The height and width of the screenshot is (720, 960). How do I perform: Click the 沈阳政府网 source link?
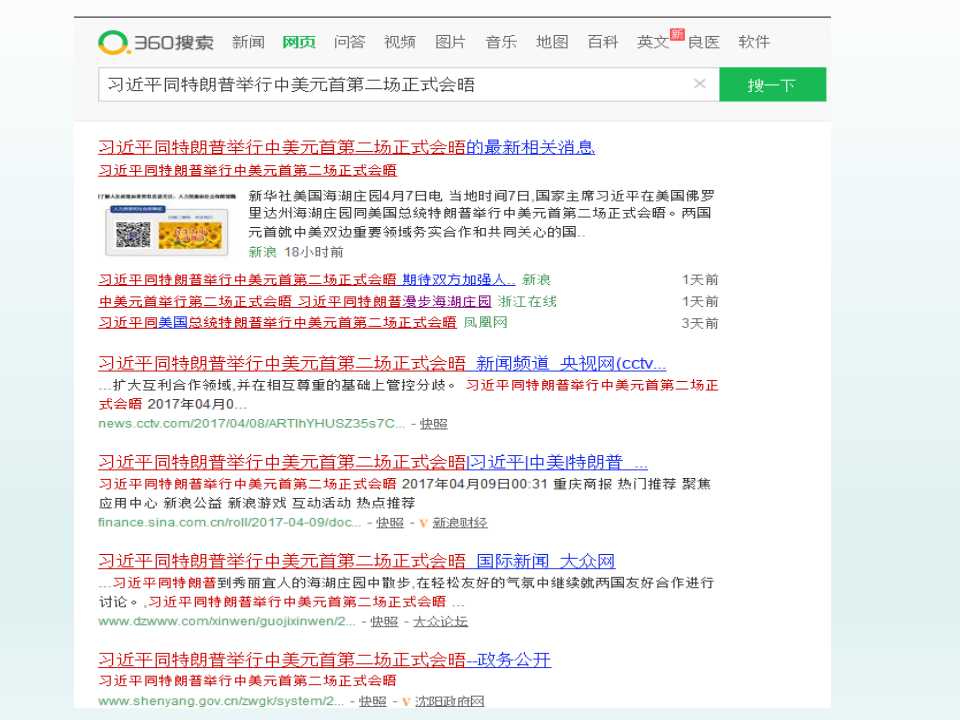[449, 700]
